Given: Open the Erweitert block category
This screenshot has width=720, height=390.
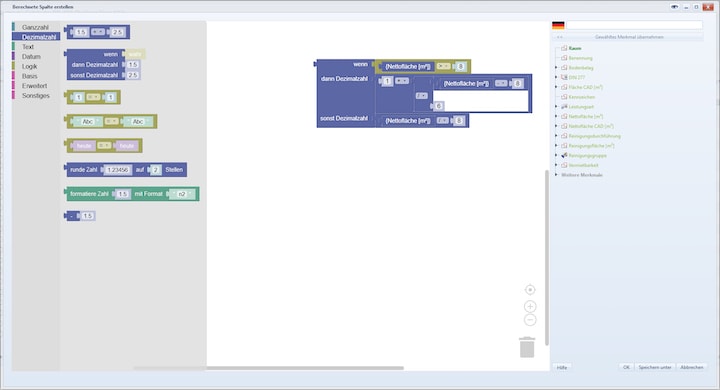Looking at the screenshot, I should [34, 85].
